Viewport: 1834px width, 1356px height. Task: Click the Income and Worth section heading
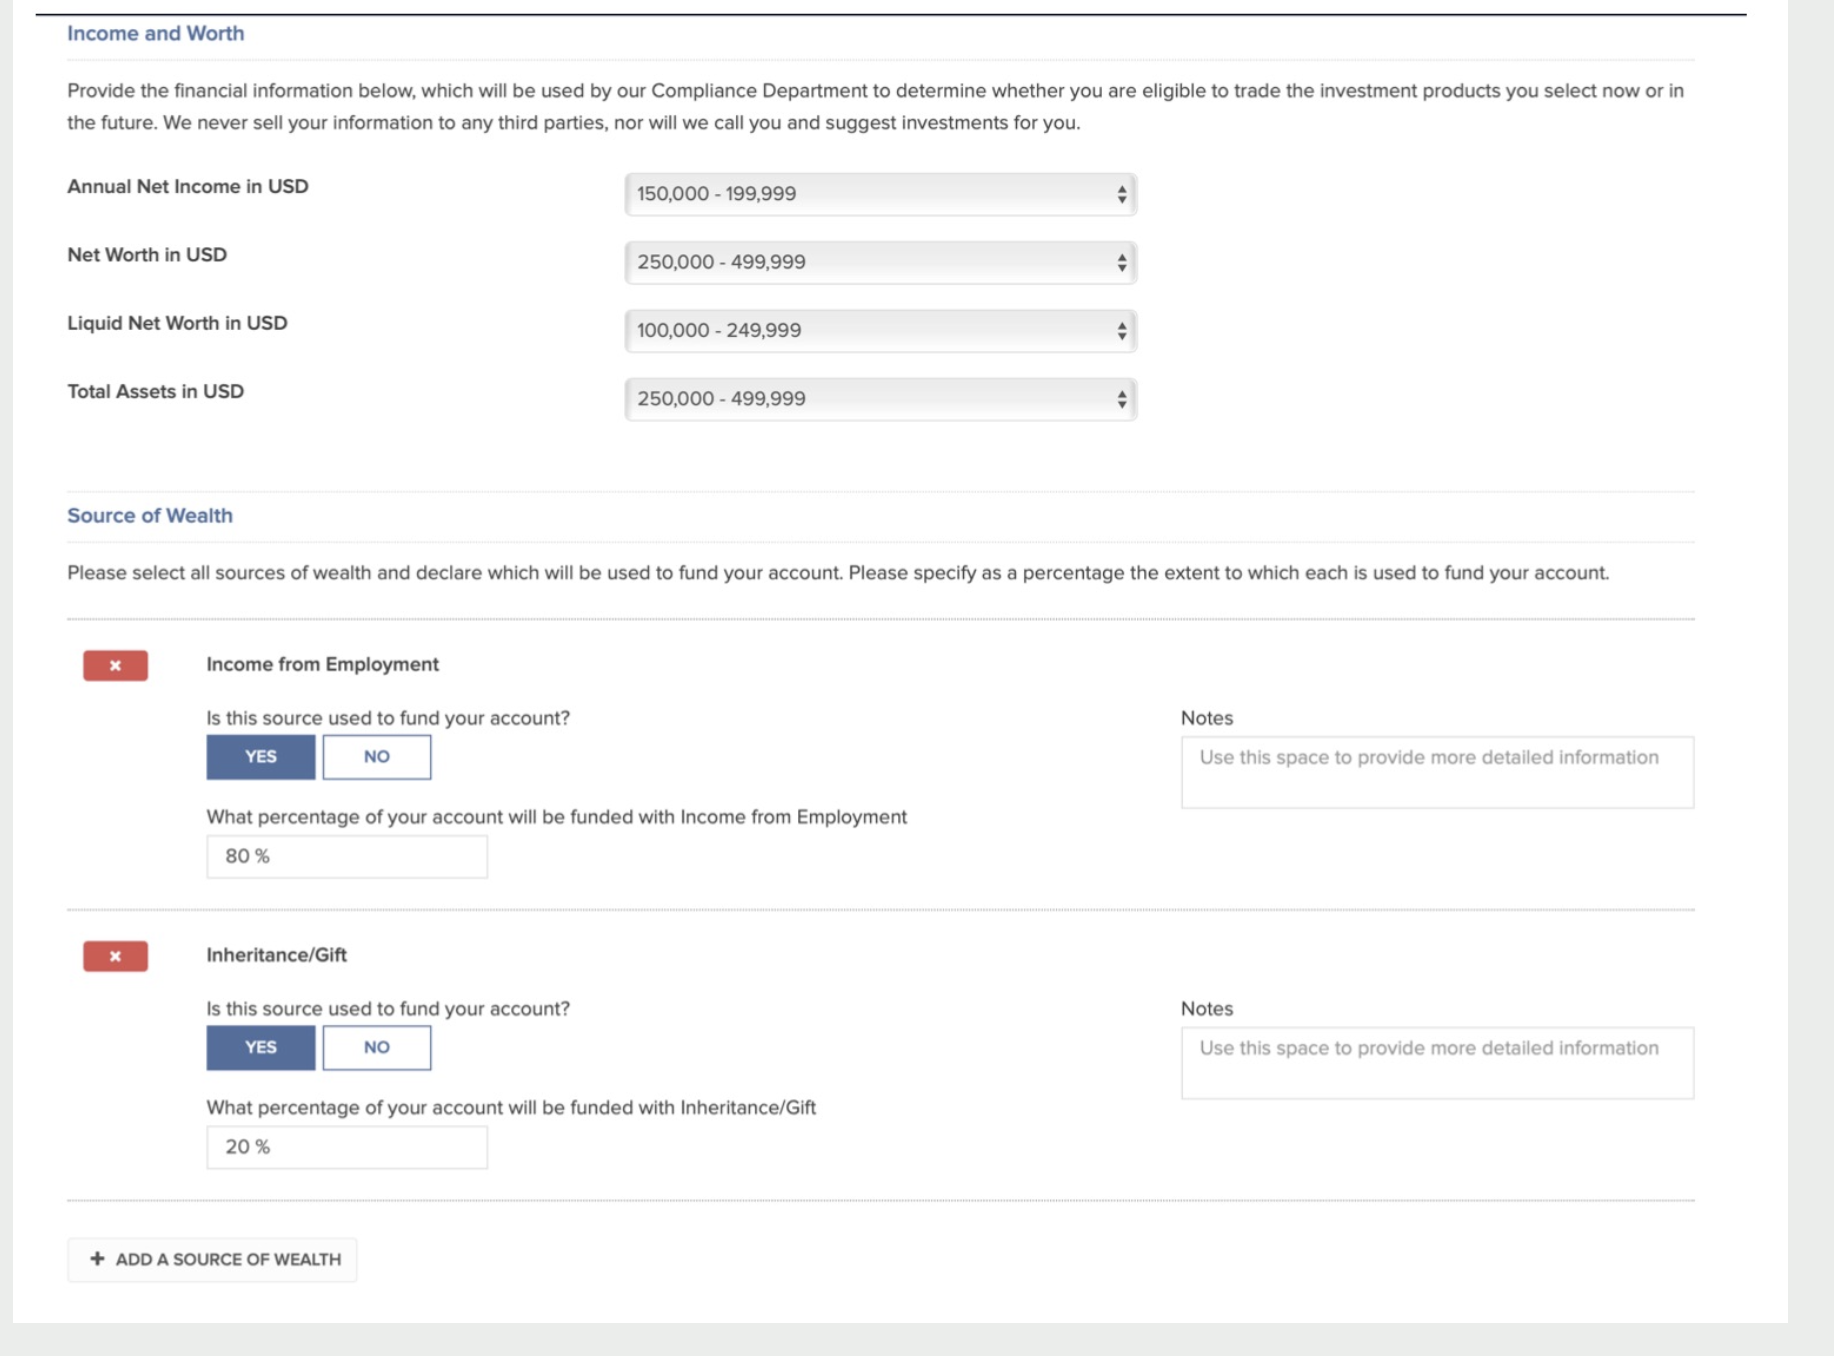click(x=153, y=33)
